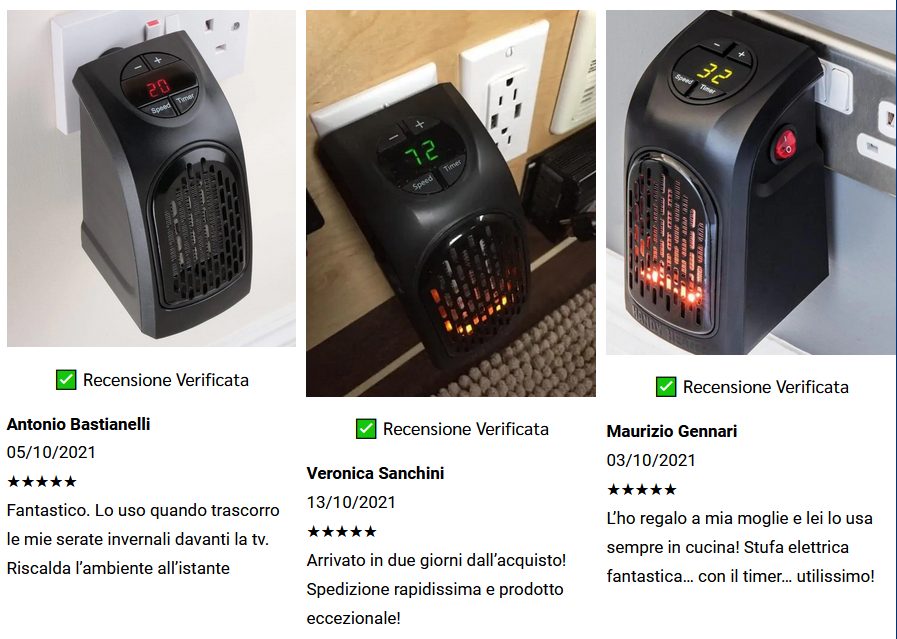This screenshot has width=897, height=639.
Task: Click the date 05/10/2021
Action: point(51,453)
